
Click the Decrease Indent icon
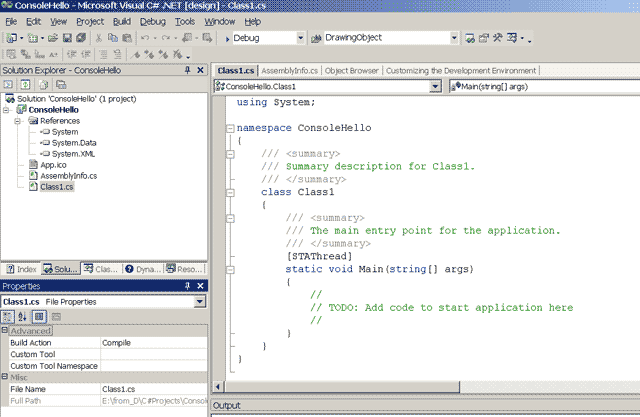pyautogui.click(x=72, y=54)
